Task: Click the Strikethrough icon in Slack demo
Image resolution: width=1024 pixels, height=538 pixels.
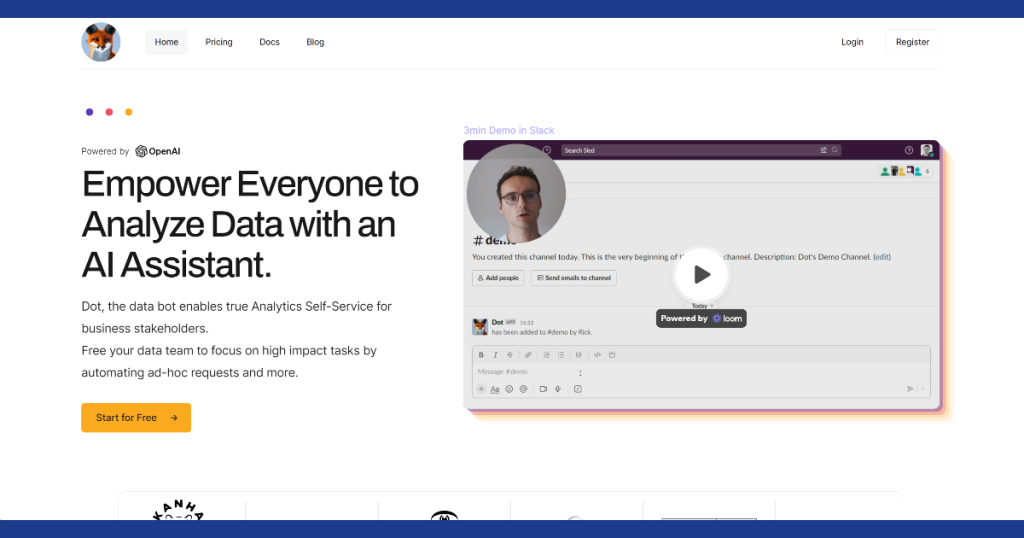Action: tap(510, 355)
